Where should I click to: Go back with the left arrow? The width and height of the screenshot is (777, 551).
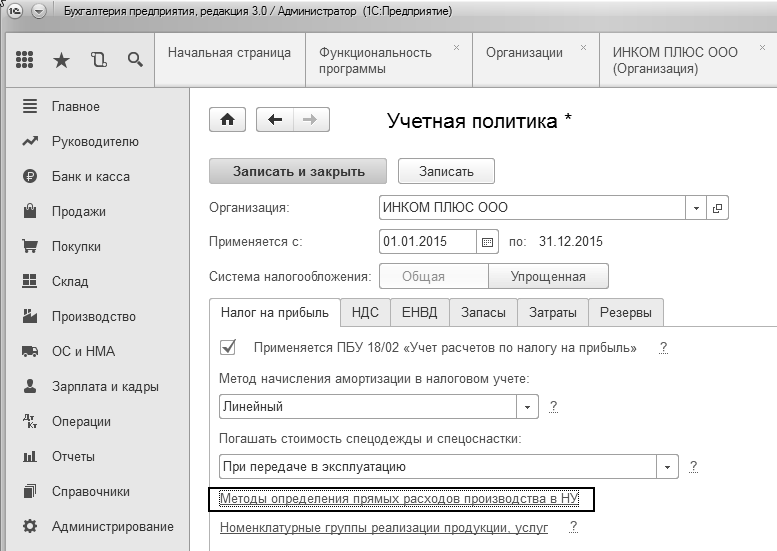click(275, 119)
